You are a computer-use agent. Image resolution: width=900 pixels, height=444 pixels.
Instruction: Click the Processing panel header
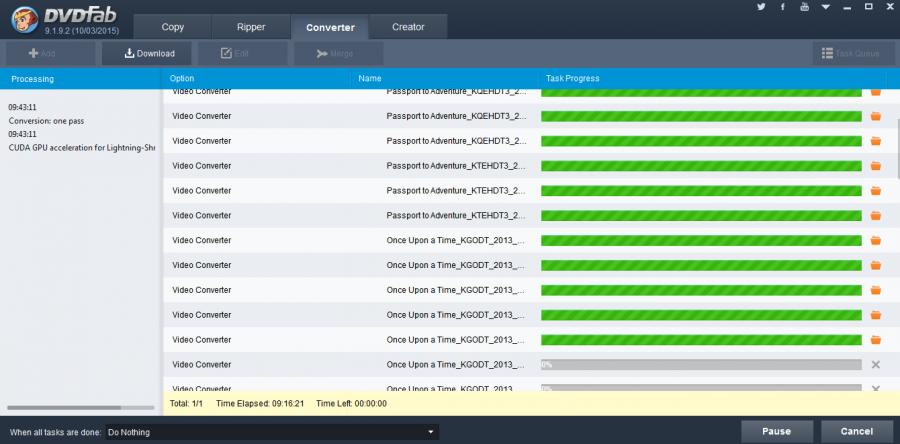click(80, 79)
